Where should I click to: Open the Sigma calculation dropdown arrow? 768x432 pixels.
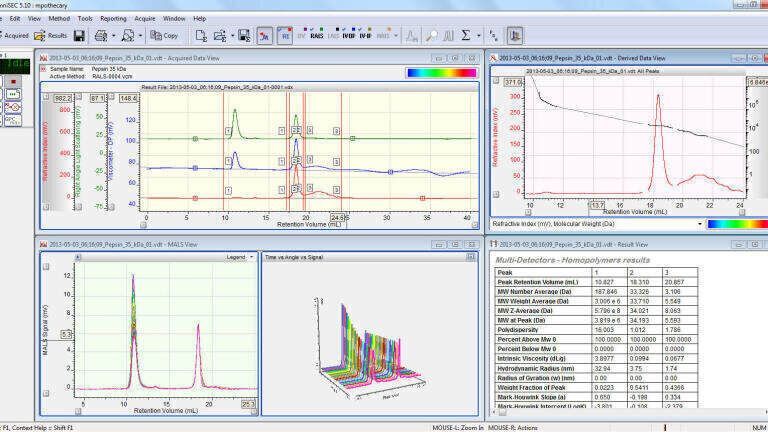point(479,36)
